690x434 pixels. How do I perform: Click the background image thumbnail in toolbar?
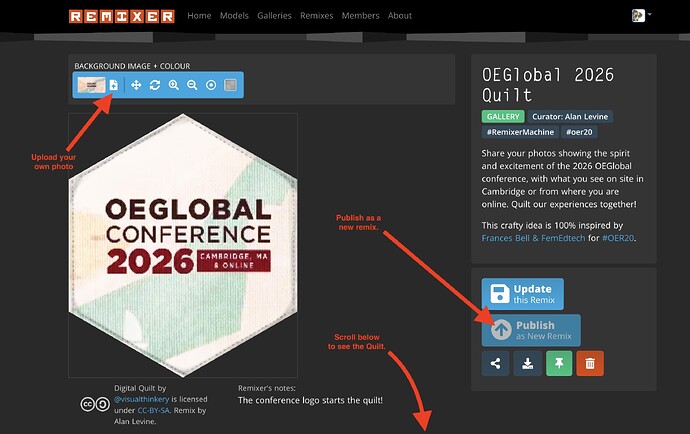point(91,85)
